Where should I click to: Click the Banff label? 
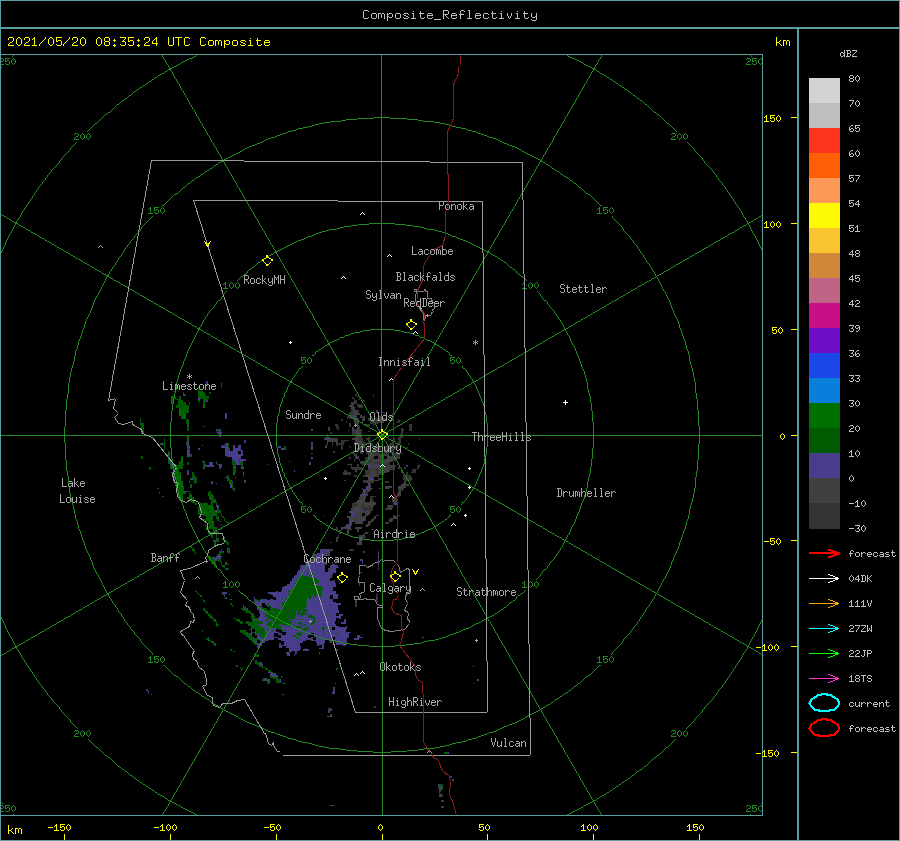click(x=165, y=557)
